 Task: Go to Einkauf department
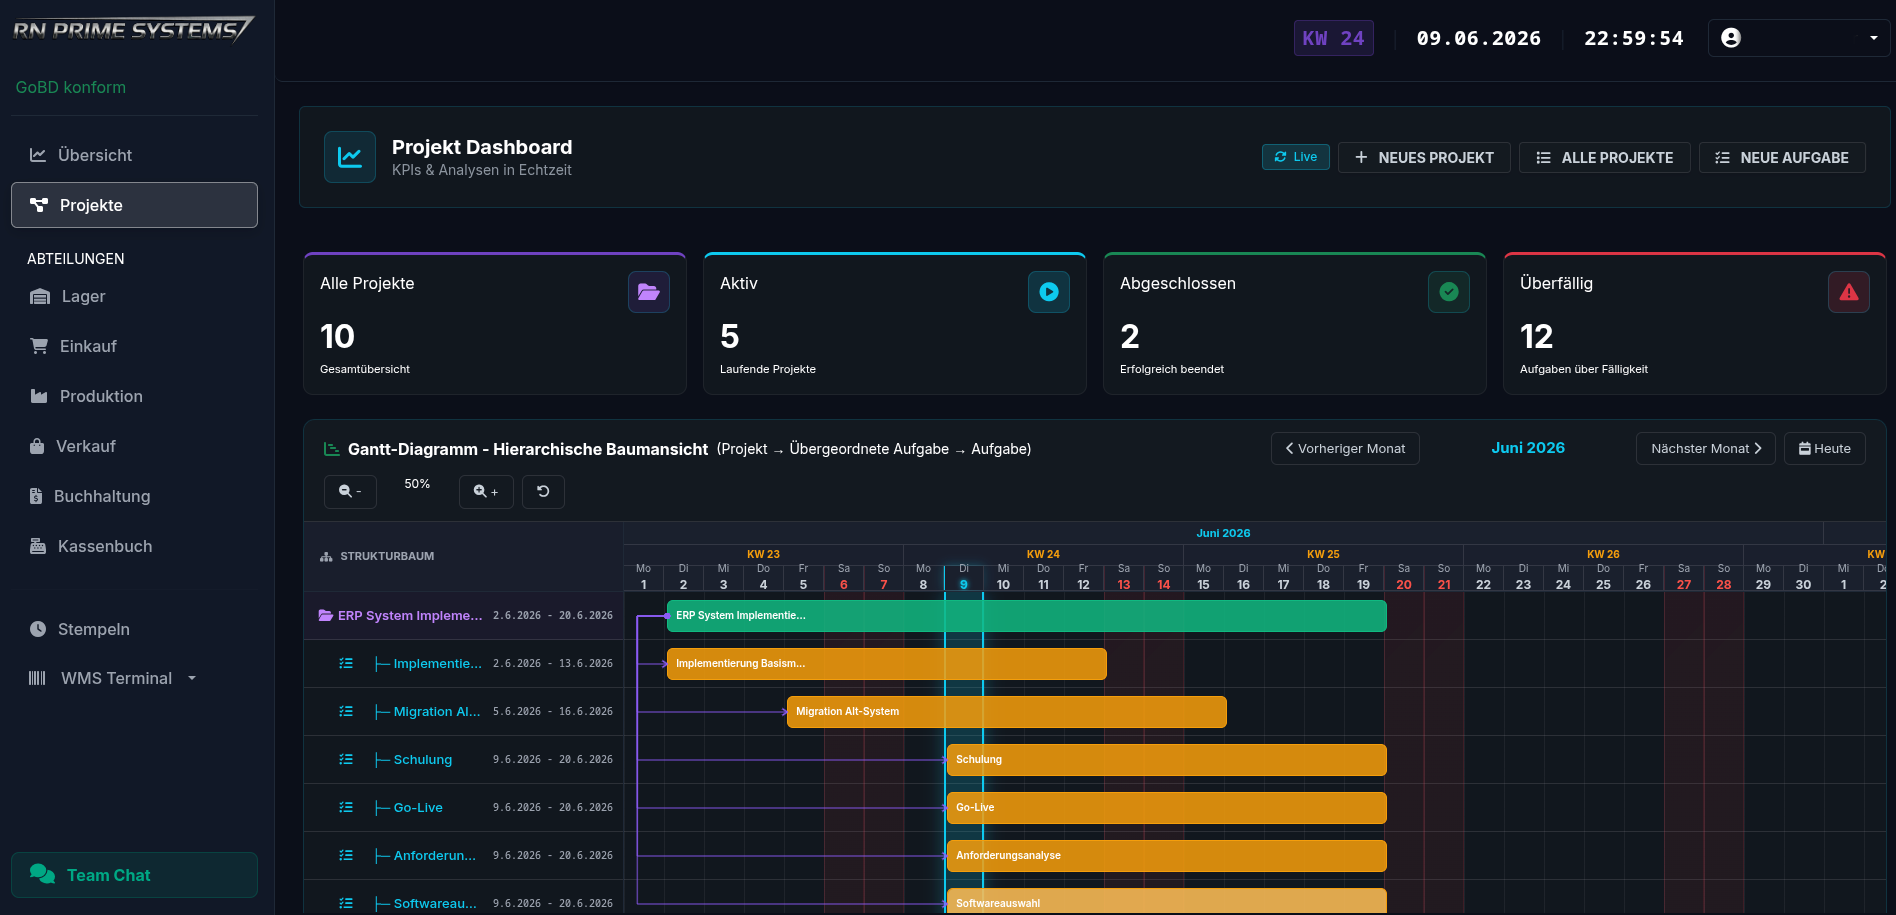134,346
